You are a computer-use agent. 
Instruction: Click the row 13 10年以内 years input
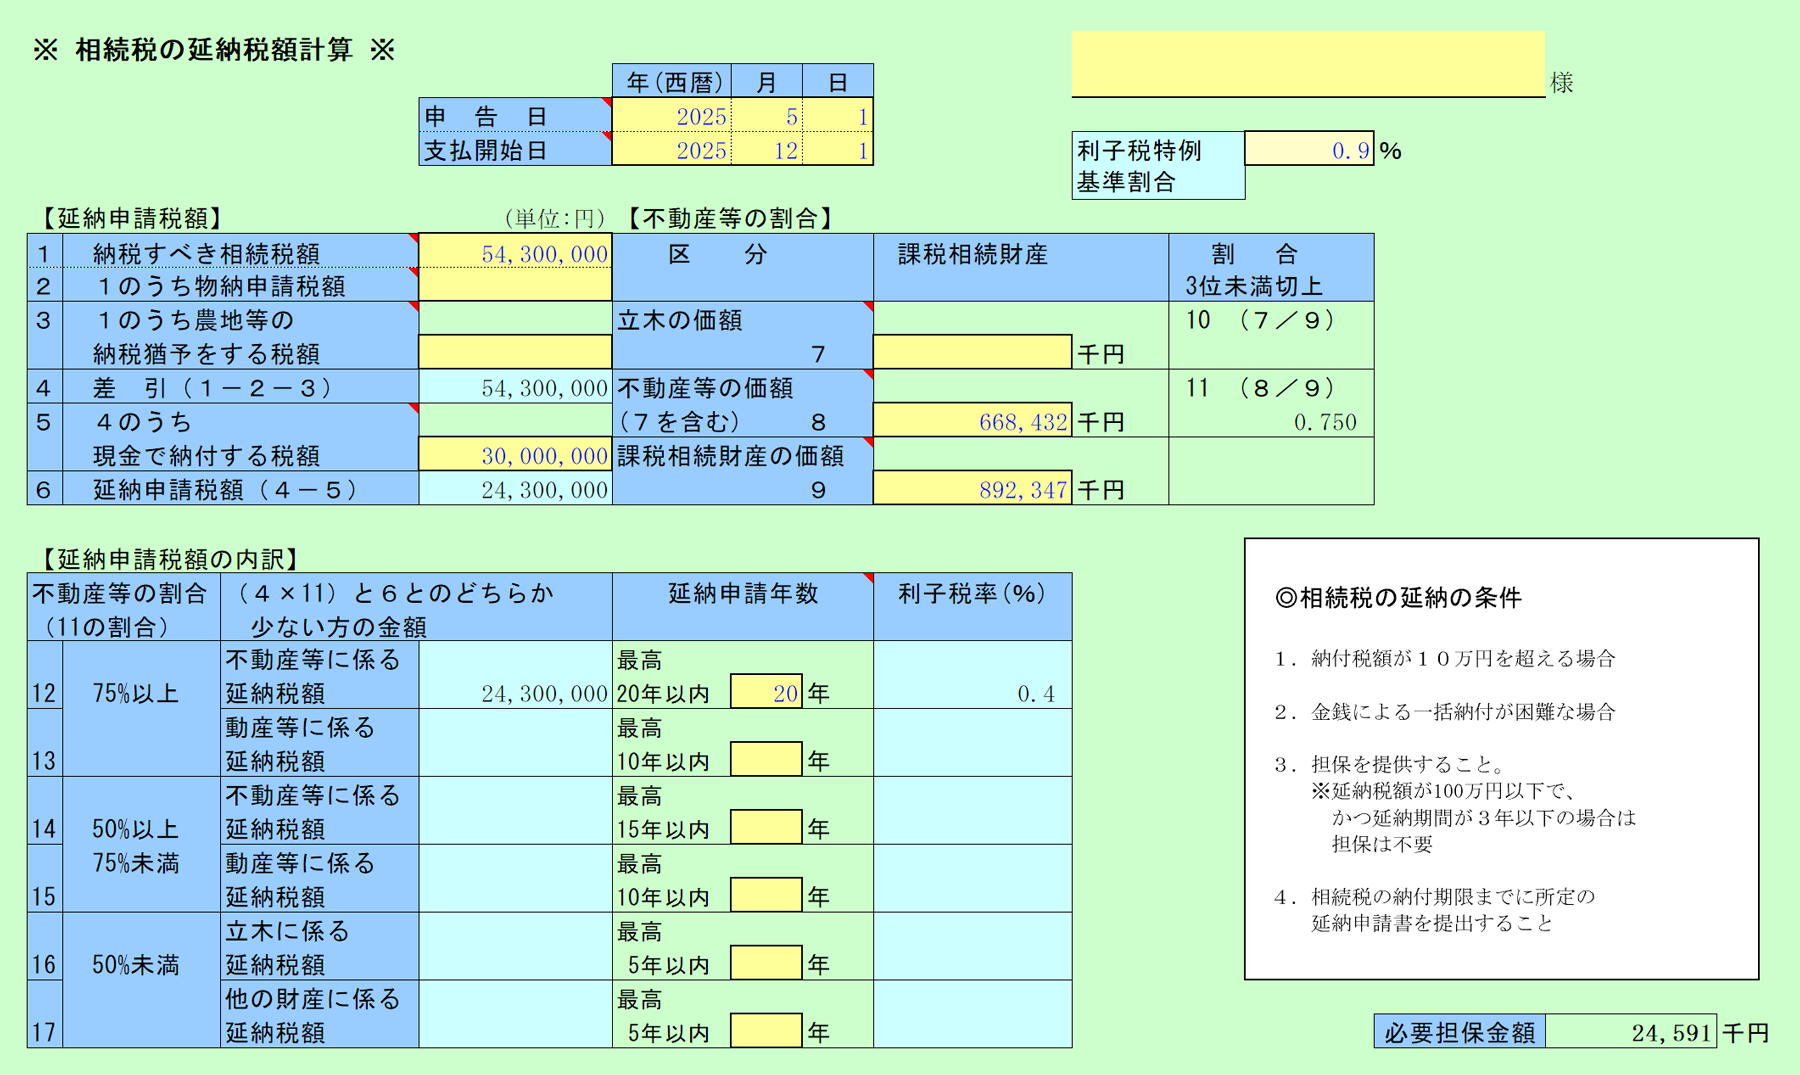pyautogui.click(x=766, y=759)
